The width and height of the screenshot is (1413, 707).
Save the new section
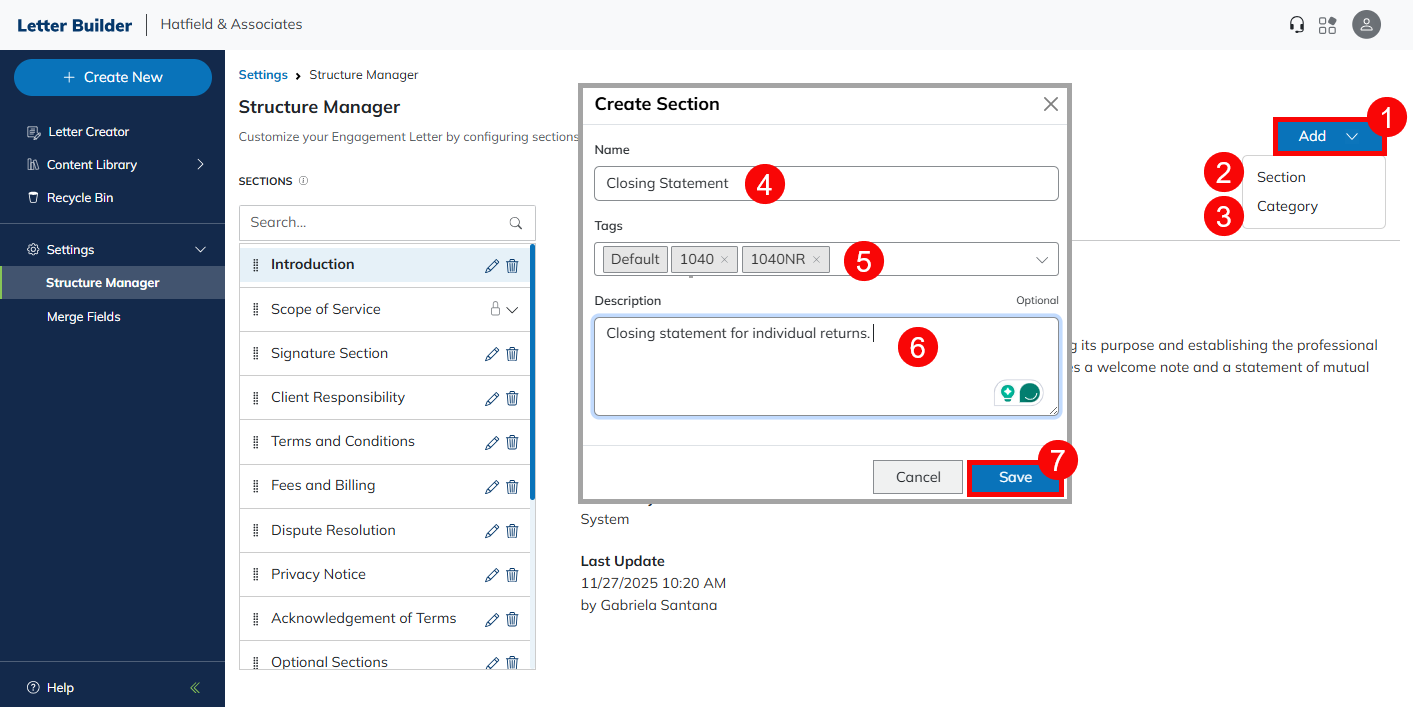(x=1015, y=478)
